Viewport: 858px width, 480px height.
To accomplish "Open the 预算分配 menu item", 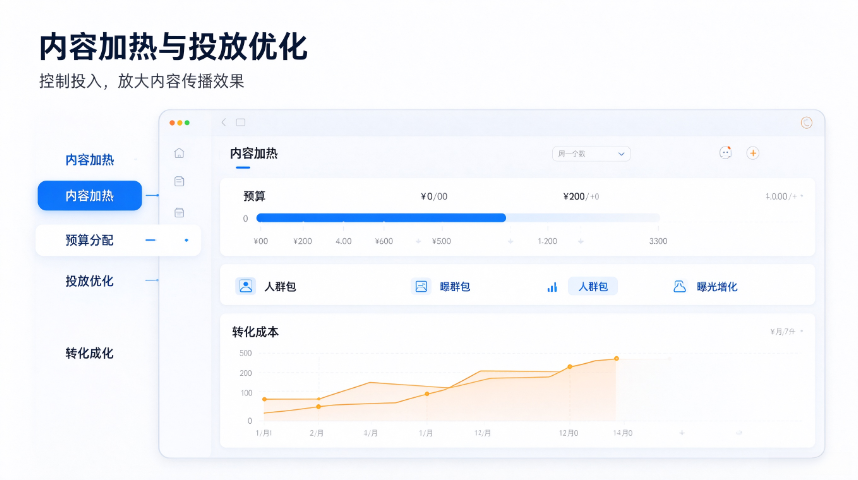I will tap(118, 240).
